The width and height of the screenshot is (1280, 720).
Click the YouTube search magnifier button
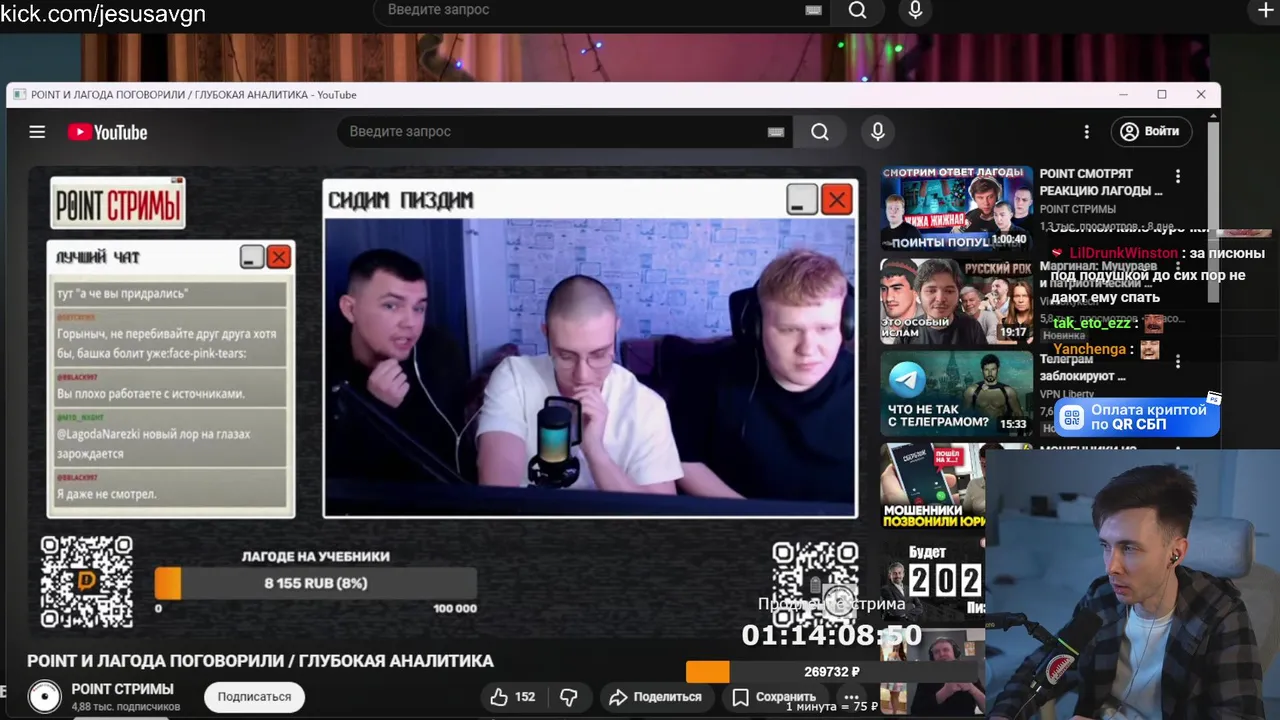[x=820, y=132]
